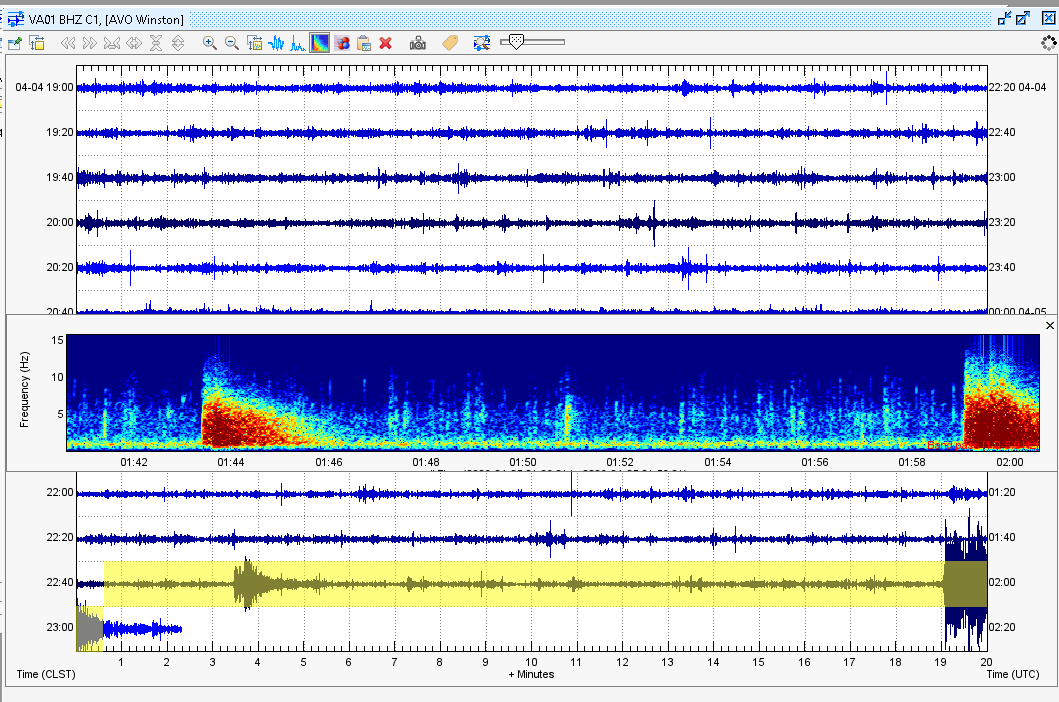Screen dimensions: 1059x702
Task: Maximize the helicorder frame with outward arrow
Action: [x=1023, y=18]
